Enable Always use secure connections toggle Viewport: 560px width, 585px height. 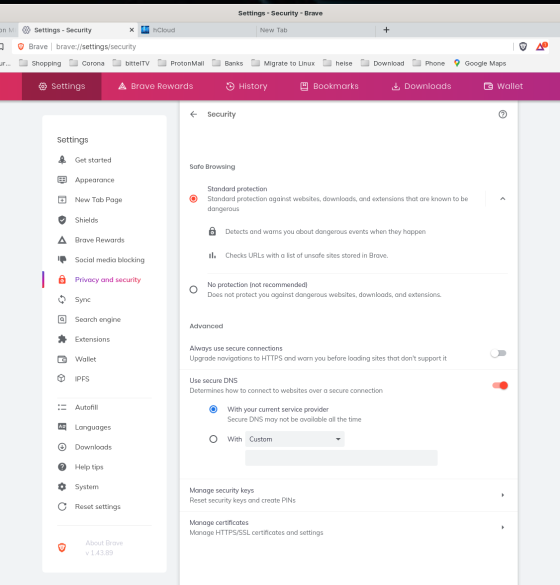click(x=498, y=353)
